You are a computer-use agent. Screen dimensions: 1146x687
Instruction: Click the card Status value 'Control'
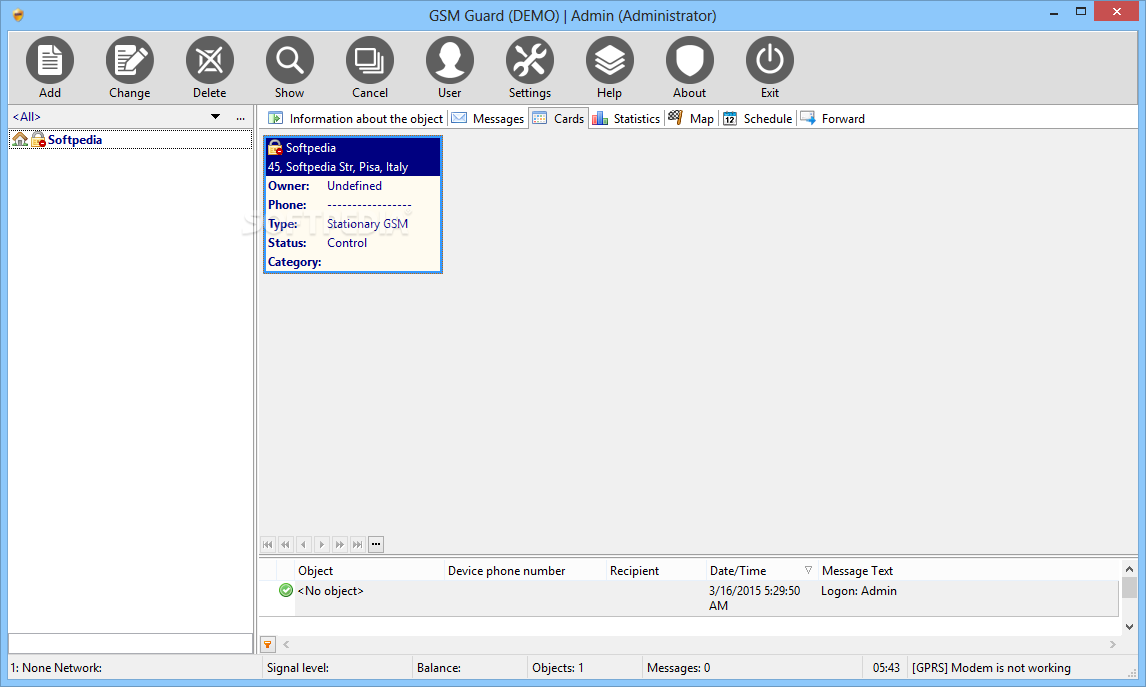(x=347, y=243)
